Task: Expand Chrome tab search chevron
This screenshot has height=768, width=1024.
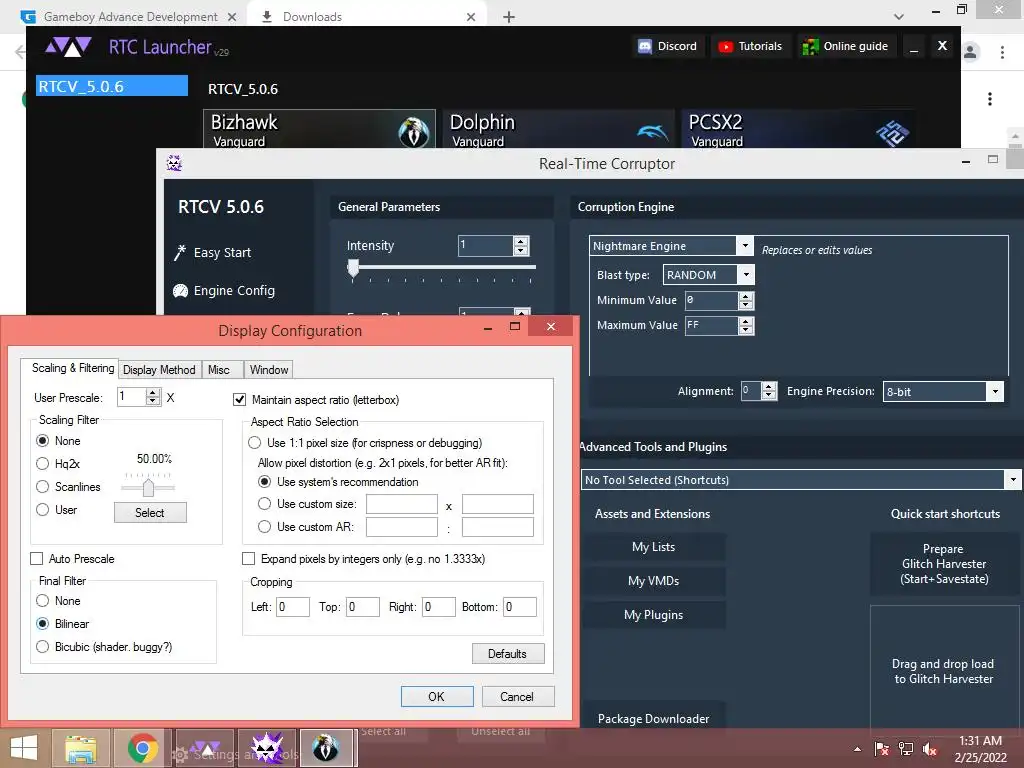Action: (x=899, y=17)
